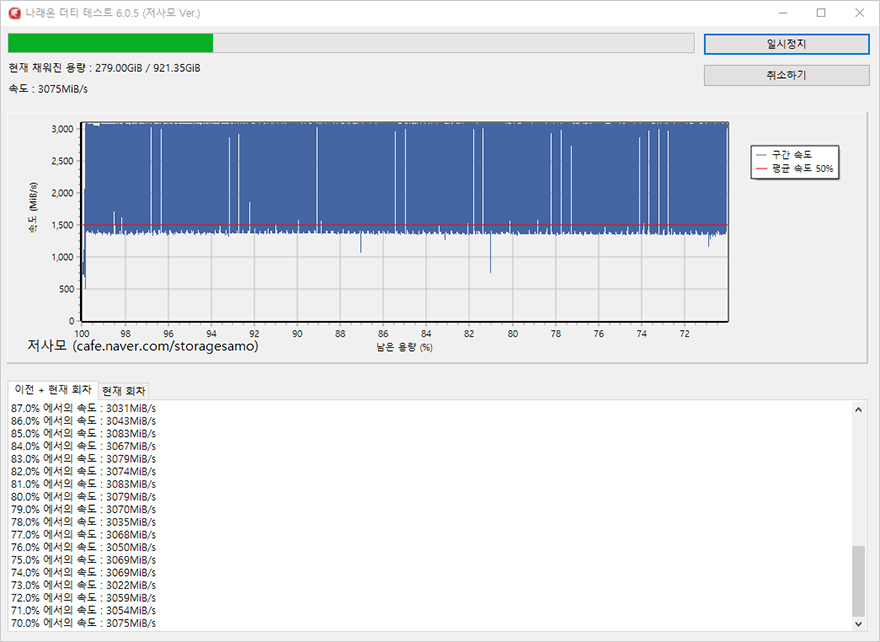Viewport: 880px width, 642px height.
Task: Select the 70.0% 3075MiB/s log line
Action: click(83, 623)
